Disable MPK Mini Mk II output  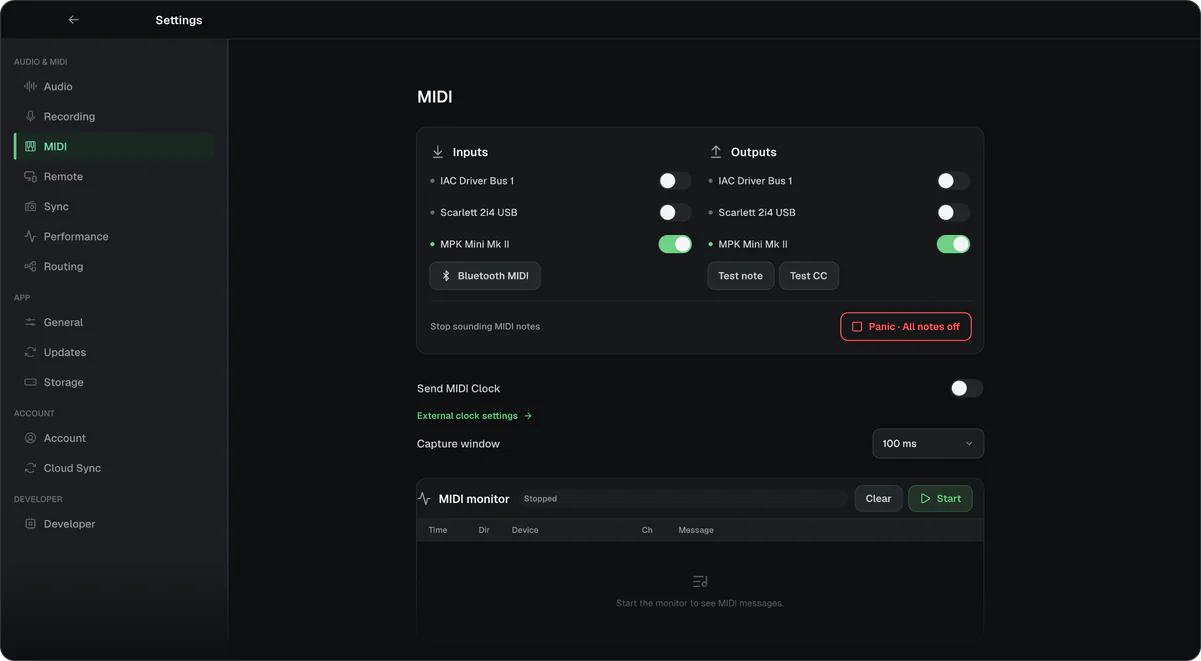[953, 244]
